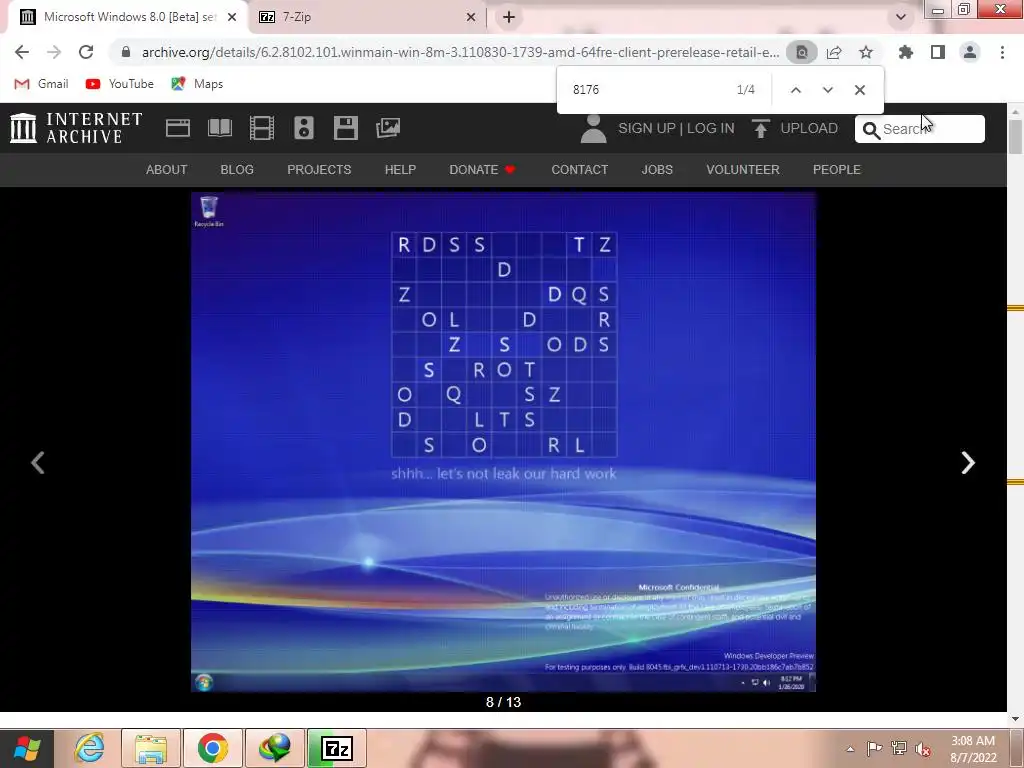Click the UPLOAD button
The width and height of the screenshot is (1024, 768).
tap(795, 128)
